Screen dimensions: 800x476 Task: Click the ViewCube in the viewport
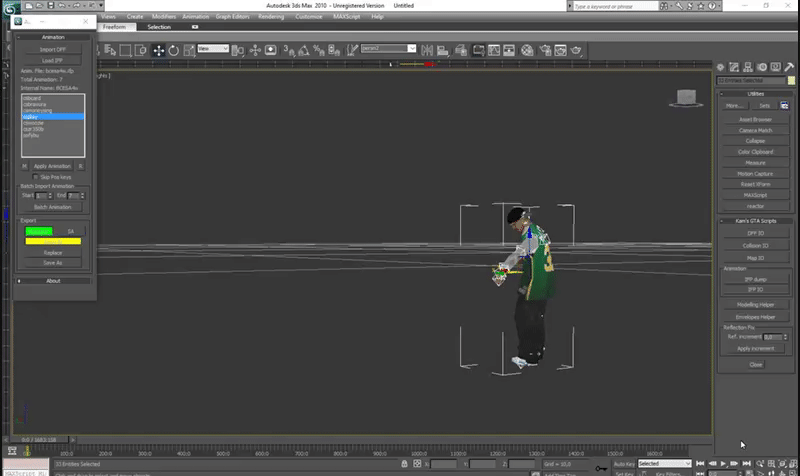point(686,97)
